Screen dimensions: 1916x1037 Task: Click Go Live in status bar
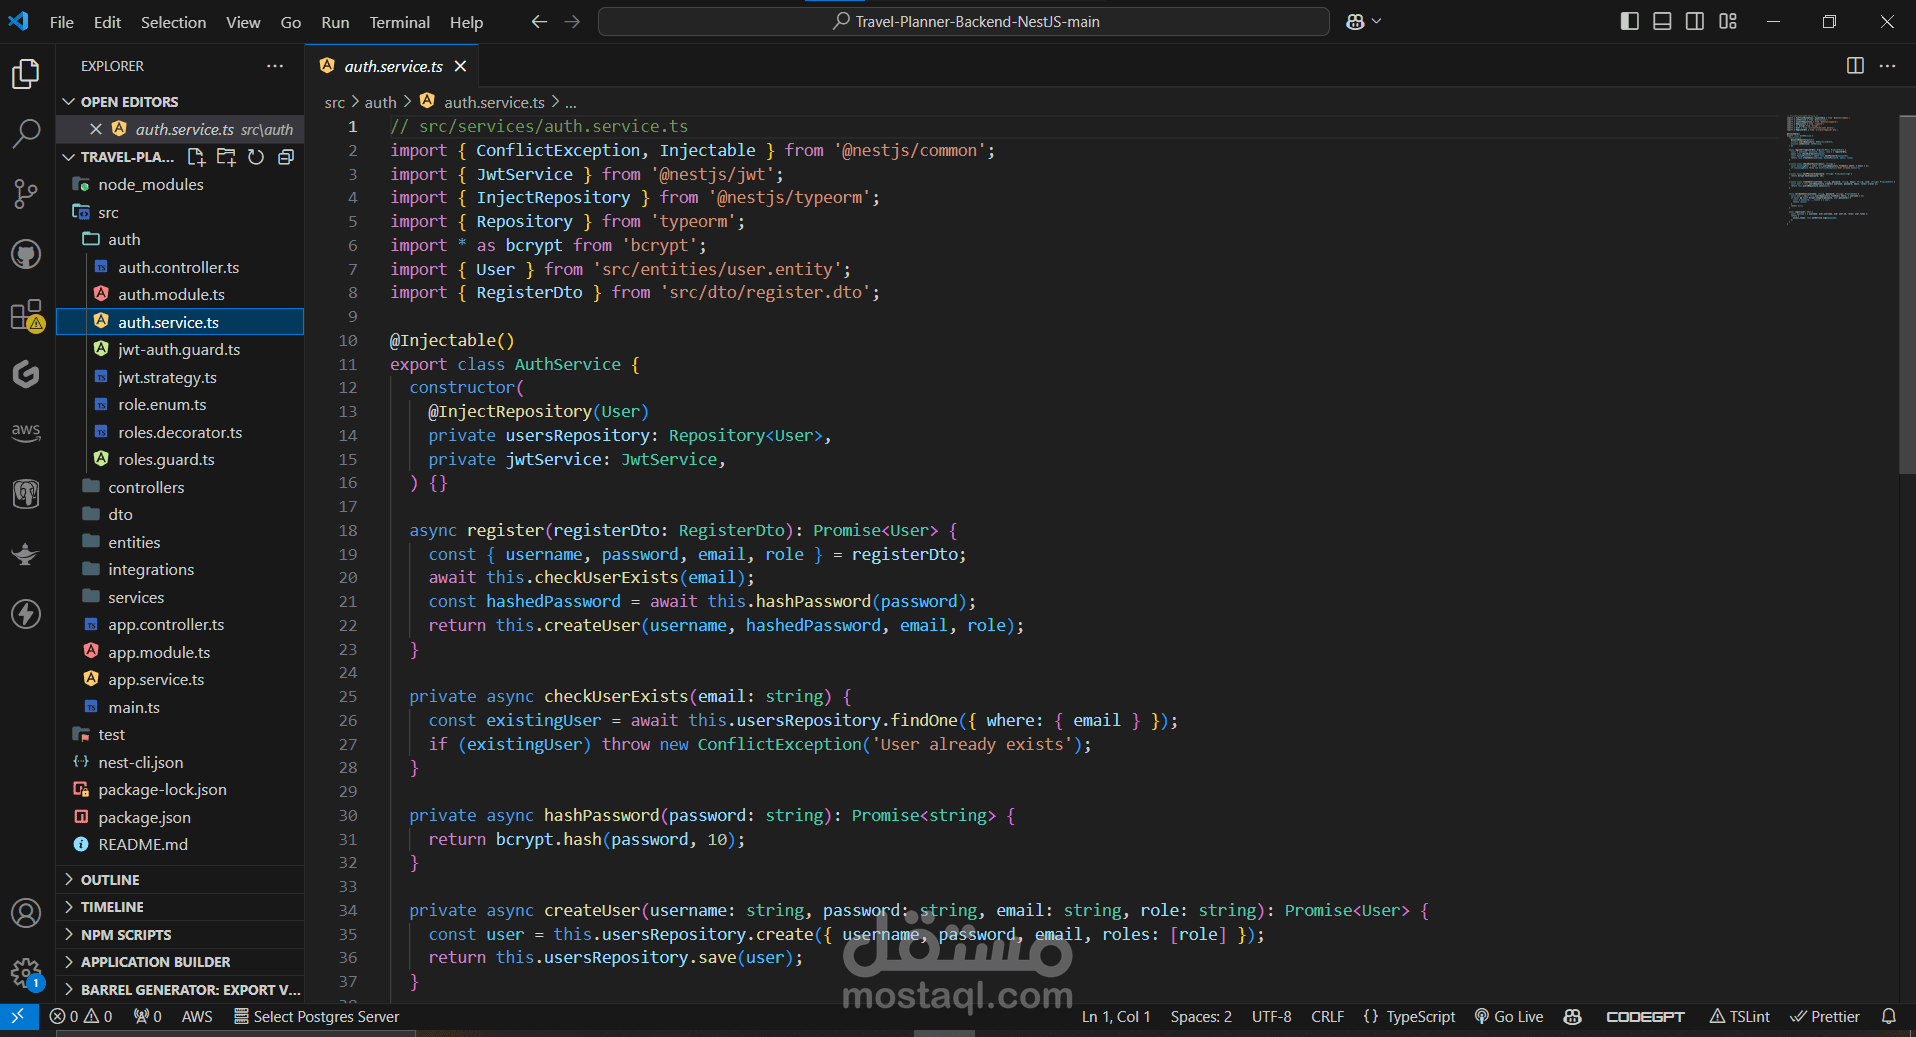[1509, 1016]
